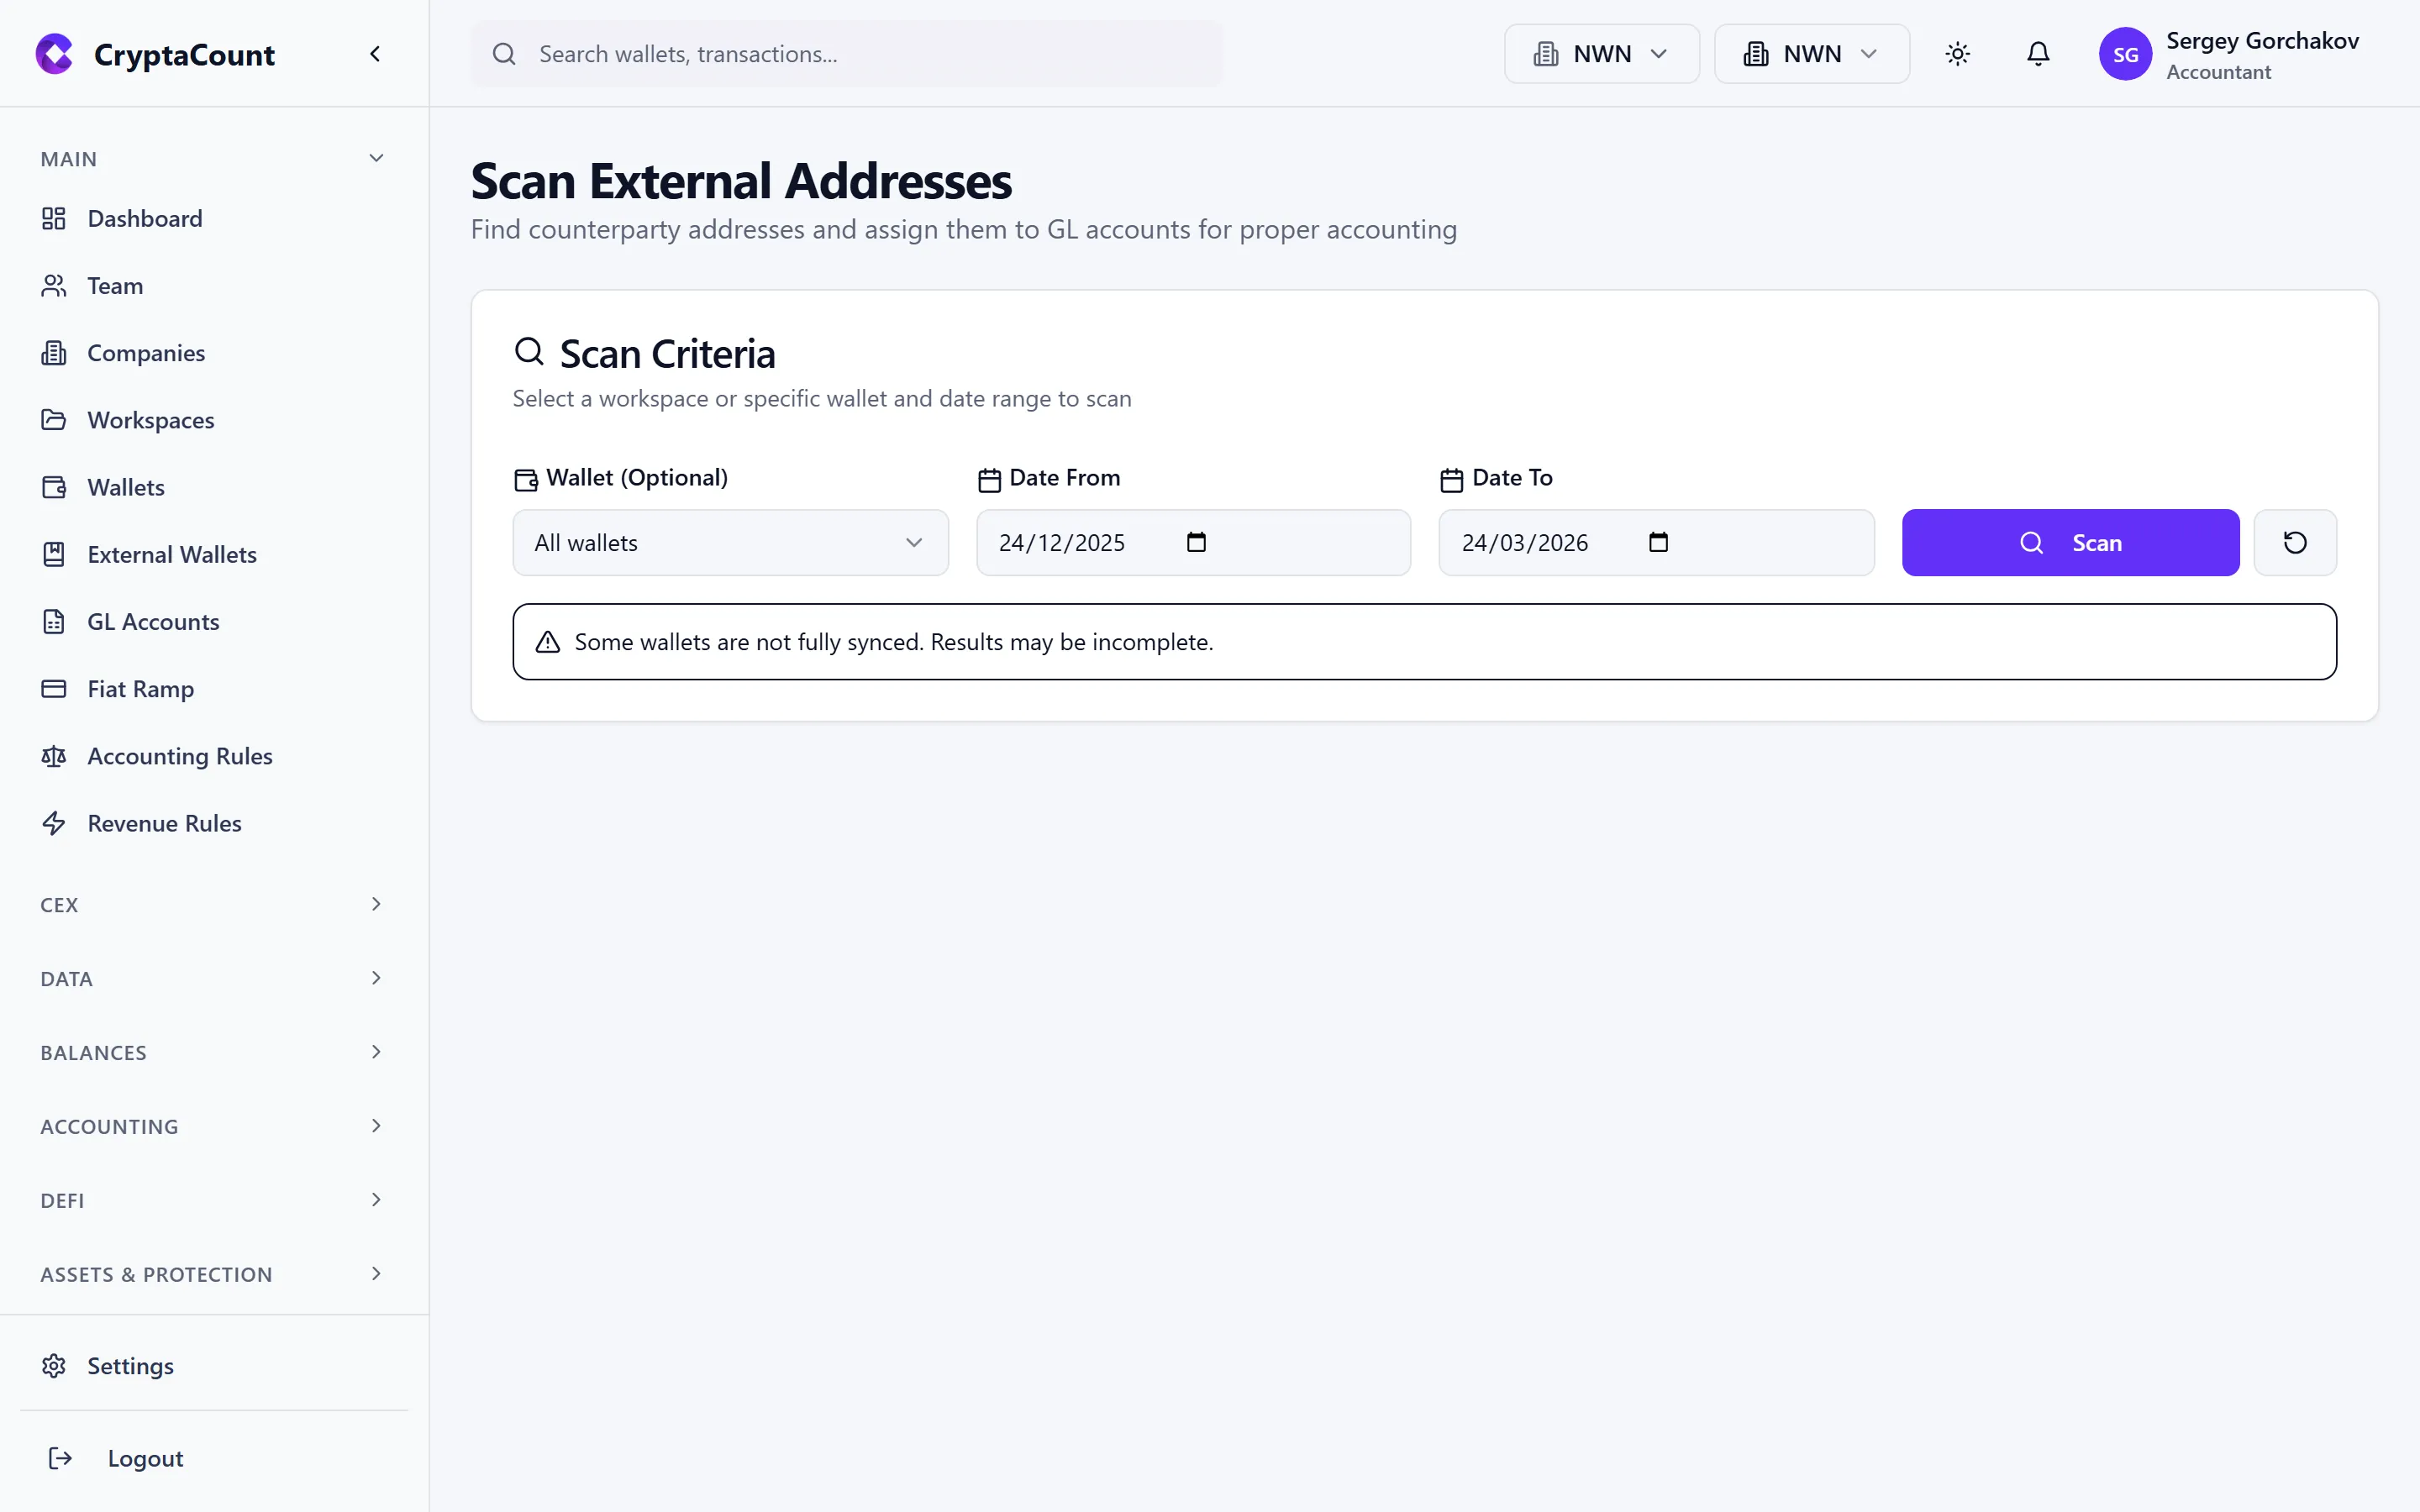
Task: Open the notifications bell
Action: 2037,54
